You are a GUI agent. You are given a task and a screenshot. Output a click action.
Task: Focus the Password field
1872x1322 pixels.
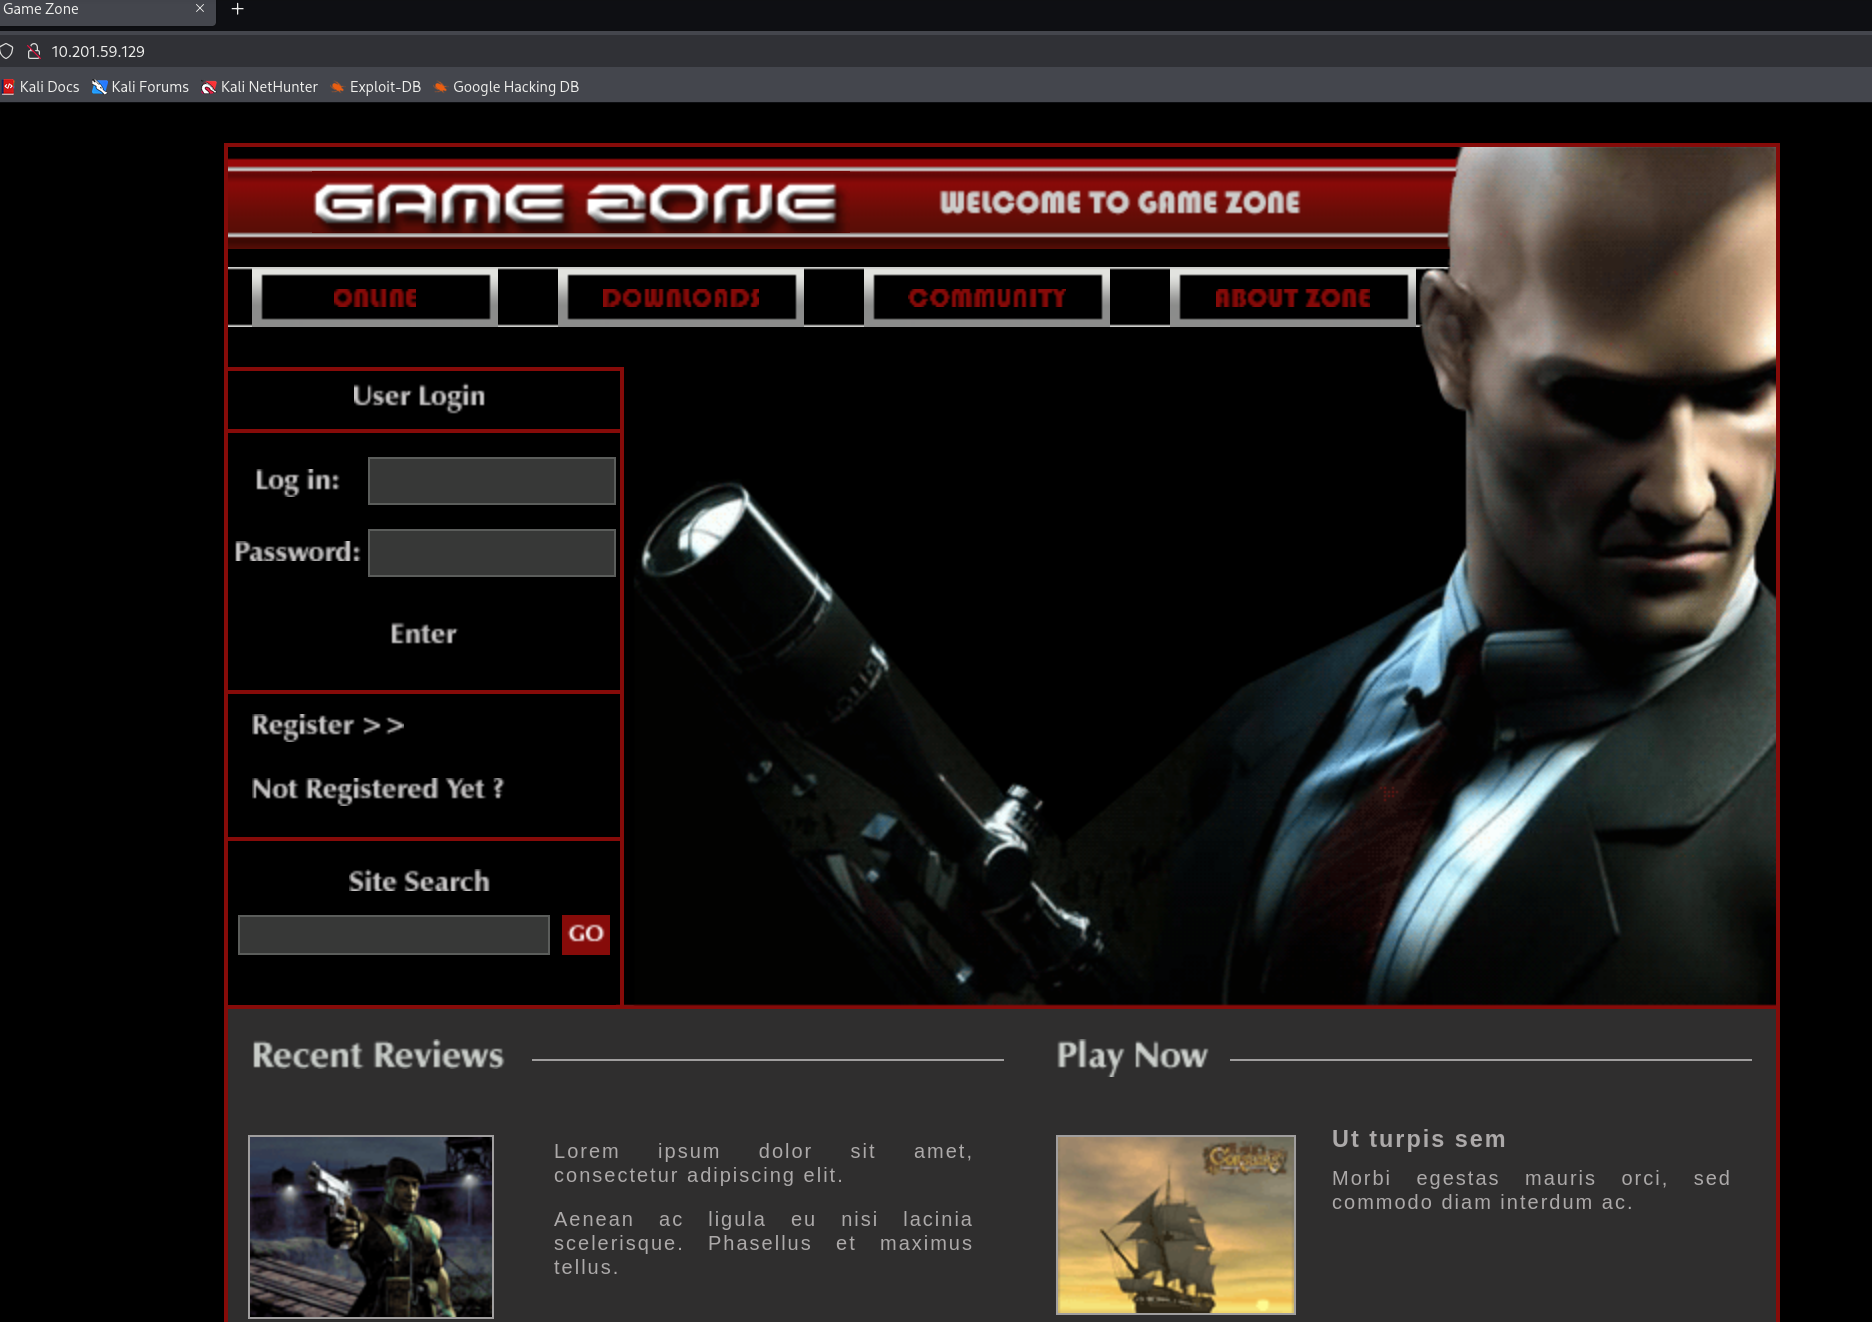[492, 553]
